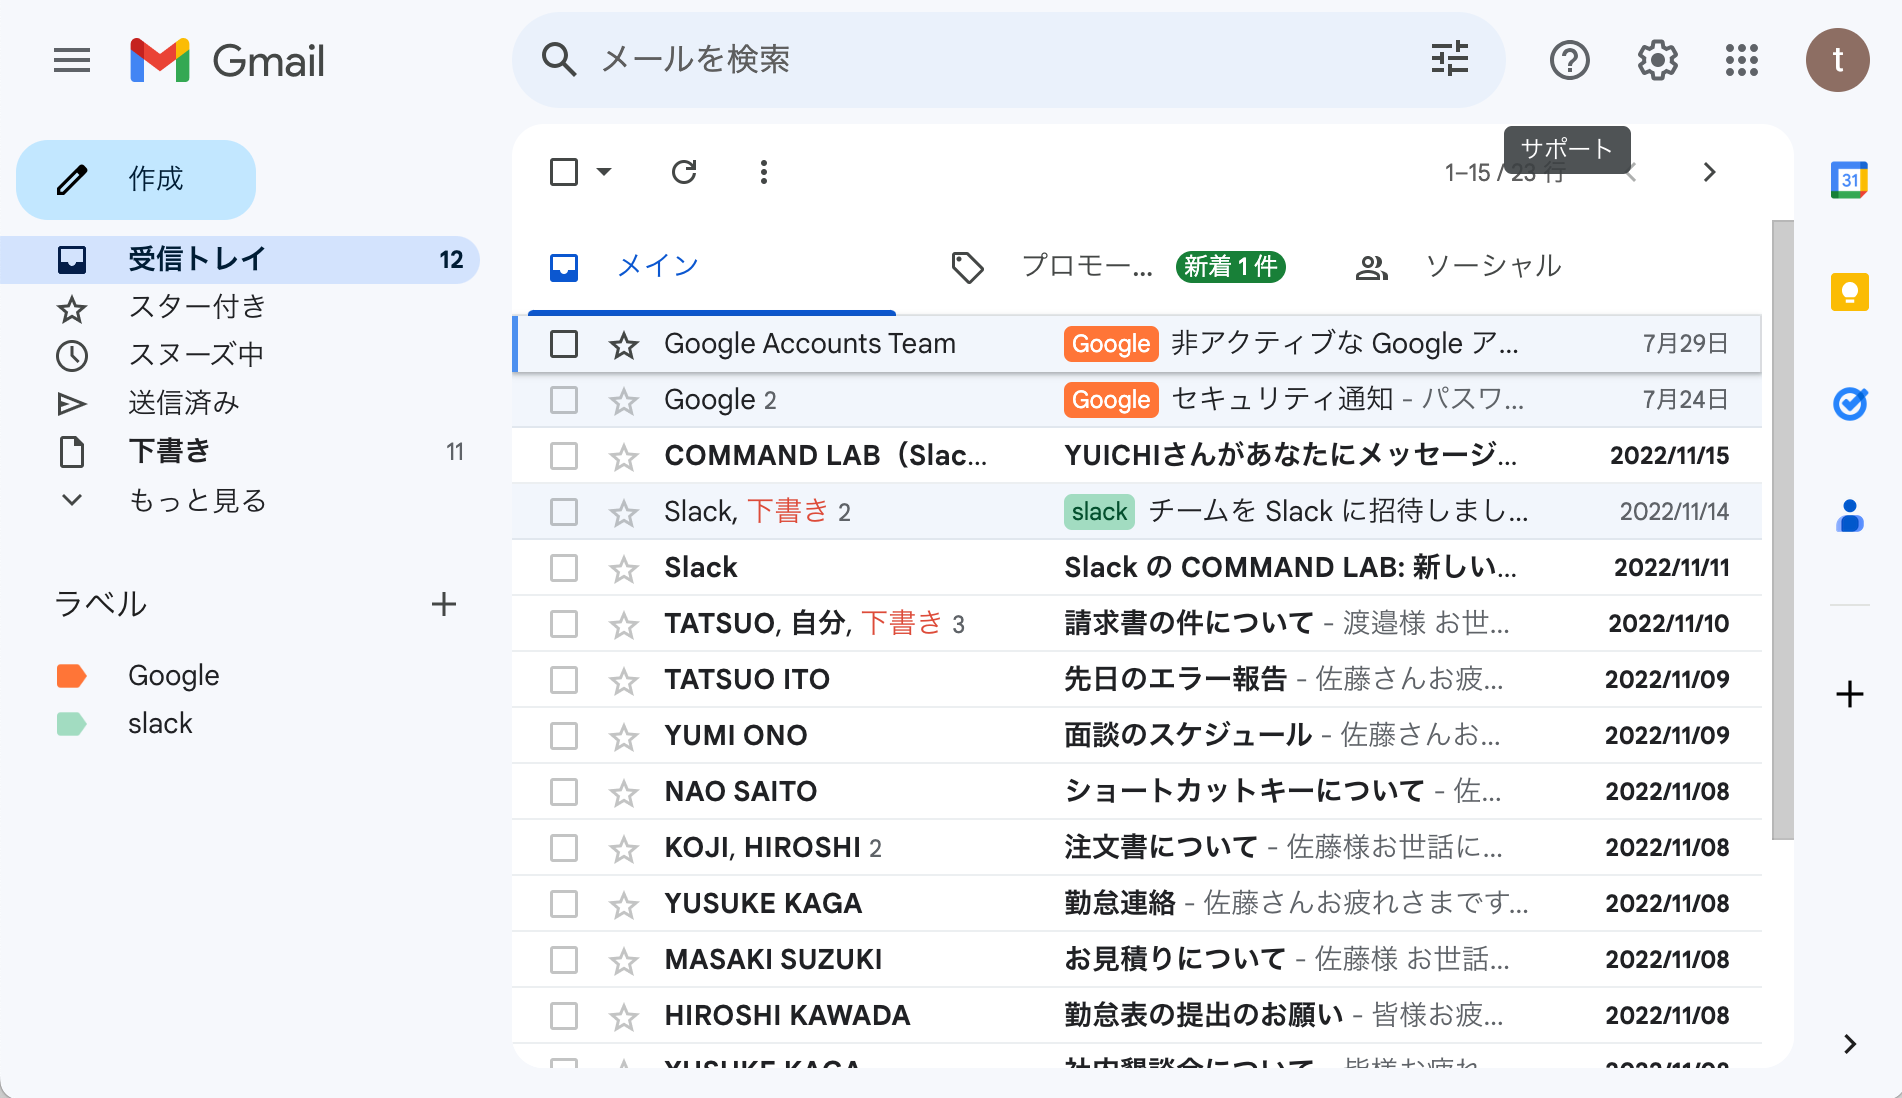This screenshot has width=1902, height=1098.
Task: Go to next page of emails
Action: point(1709,172)
